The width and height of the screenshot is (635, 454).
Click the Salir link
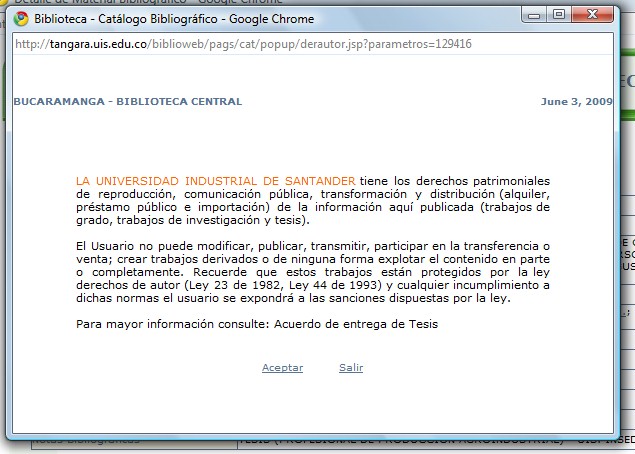[x=351, y=368]
